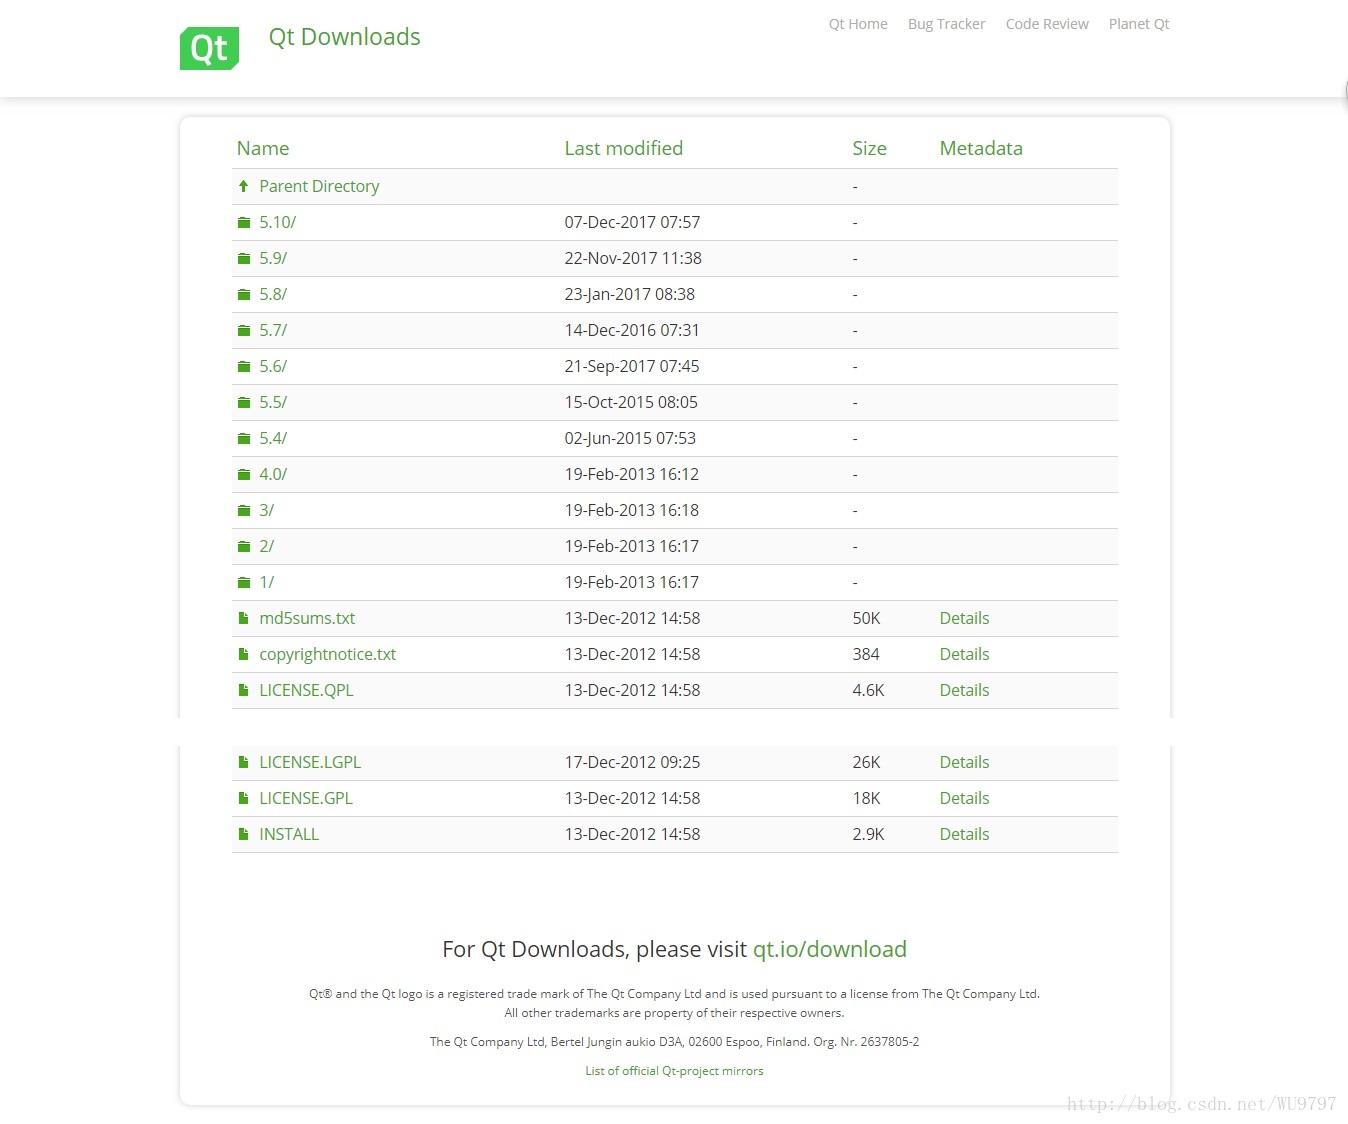1348x1124 pixels.
Task: Open the Bug Tracker navigation link
Action: pos(946,24)
